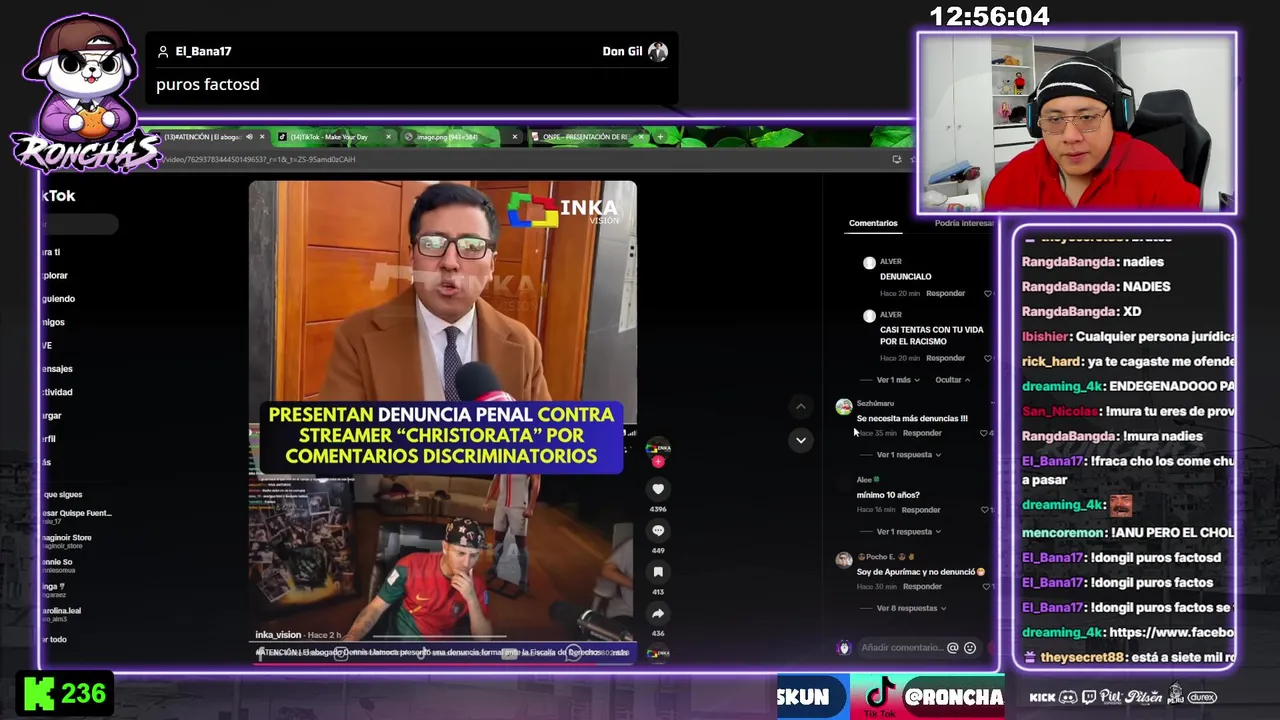Click TikTok logo in left sidebar
This screenshot has width=1280, height=720.
click(x=58, y=196)
